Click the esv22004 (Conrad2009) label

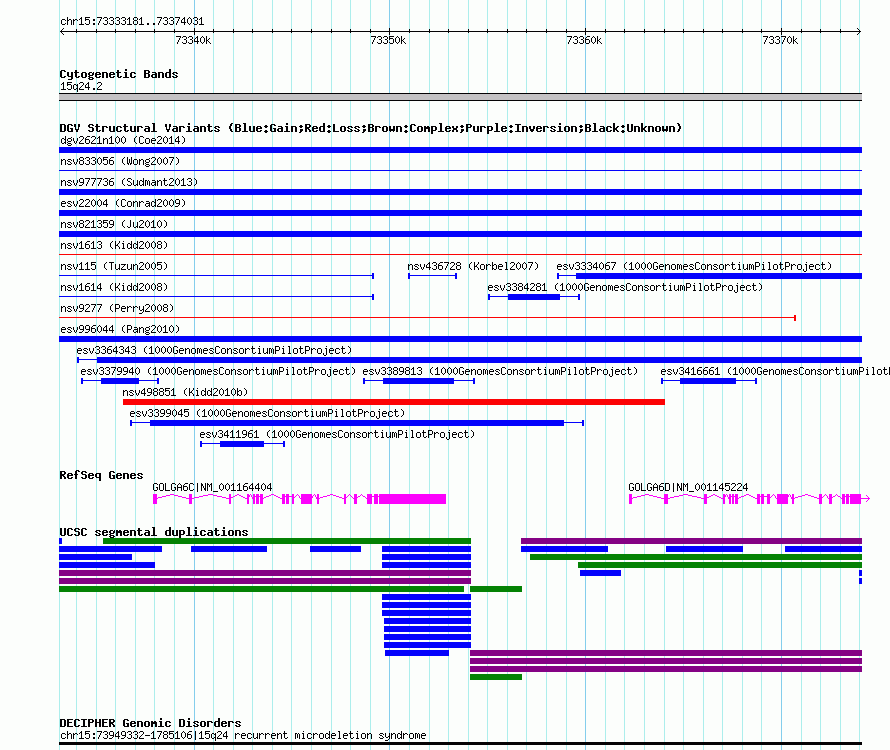123,203
